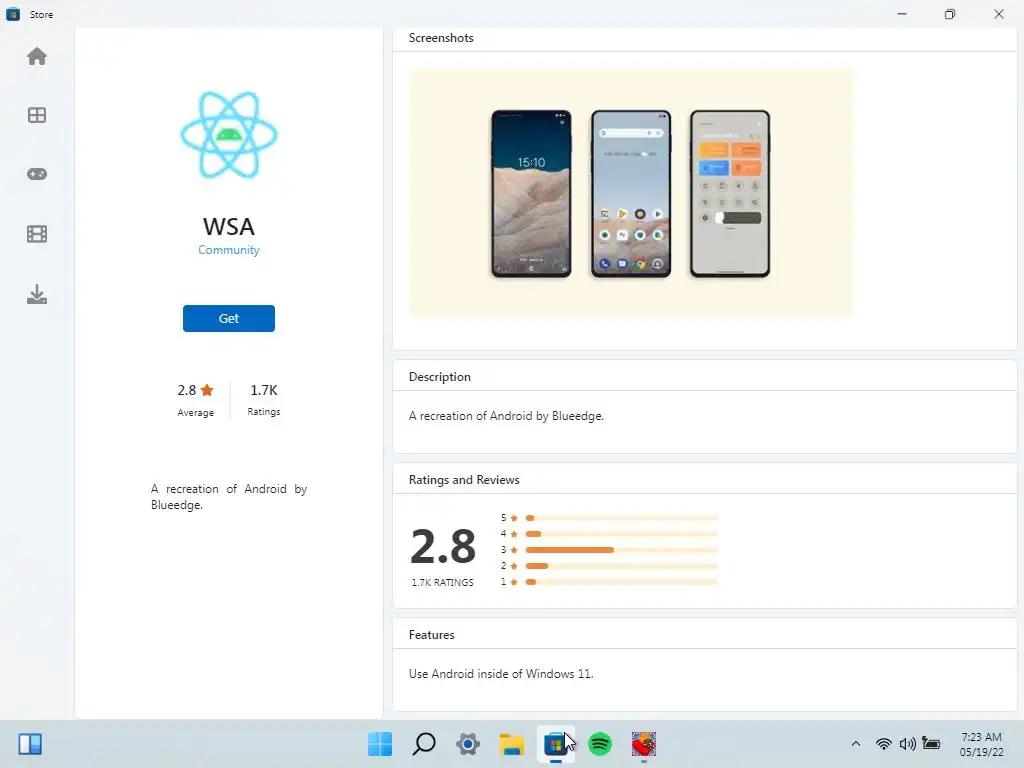Open the Downloads section in sidebar
The image size is (1024, 768).
pos(37,294)
